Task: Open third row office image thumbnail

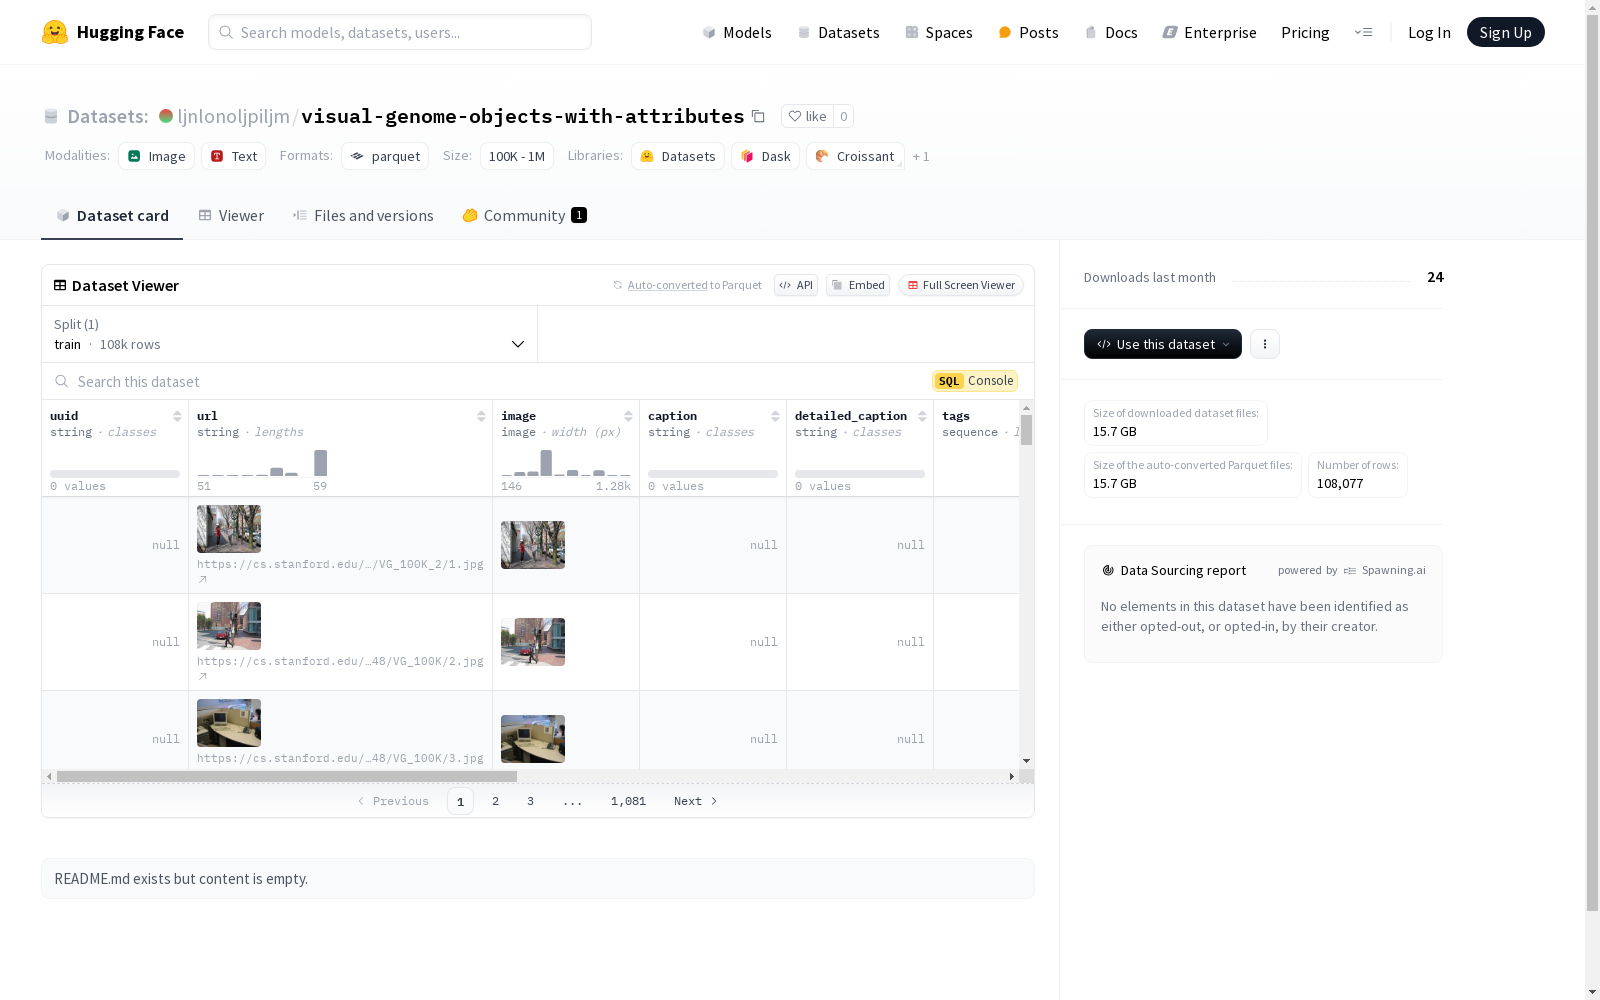Action: pyautogui.click(x=533, y=739)
